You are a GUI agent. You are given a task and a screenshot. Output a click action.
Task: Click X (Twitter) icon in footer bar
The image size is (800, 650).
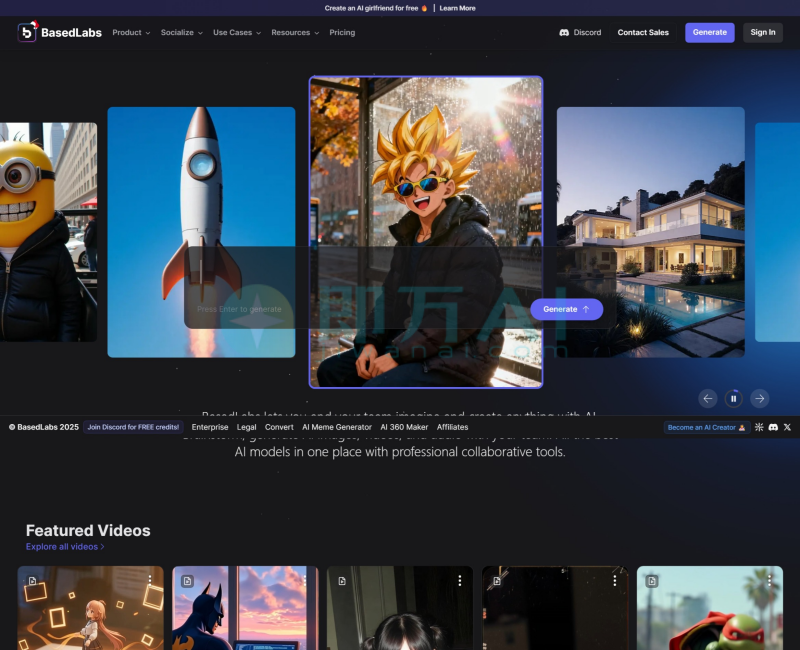[x=787, y=427]
